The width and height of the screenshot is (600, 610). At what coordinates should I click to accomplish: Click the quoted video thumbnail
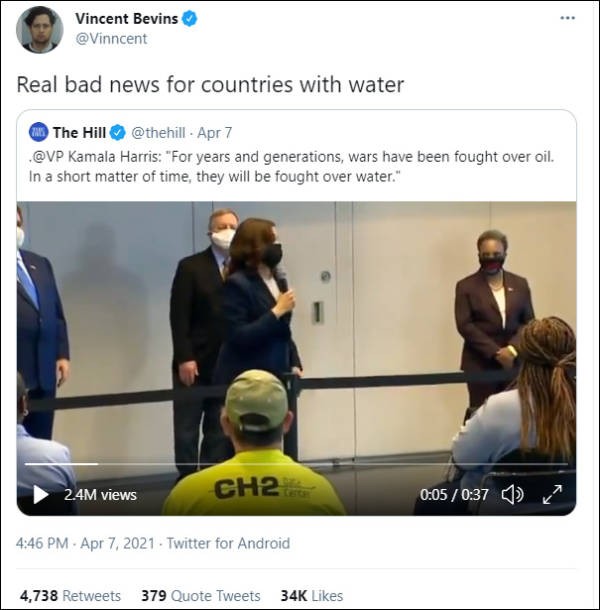tap(296, 340)
